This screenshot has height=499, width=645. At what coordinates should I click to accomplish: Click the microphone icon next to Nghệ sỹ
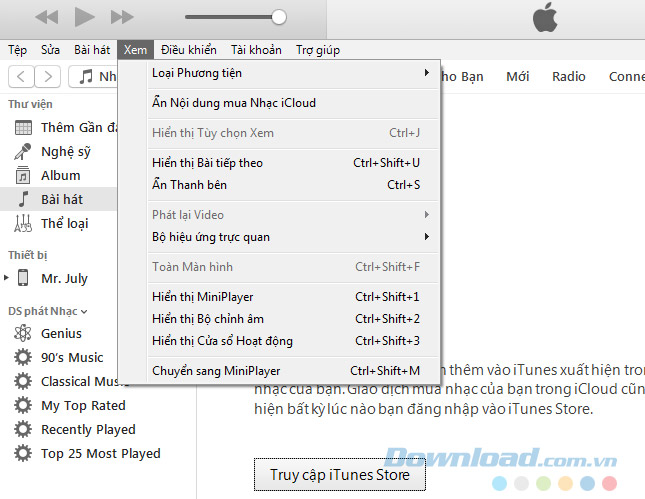click(x=23, y=151)
